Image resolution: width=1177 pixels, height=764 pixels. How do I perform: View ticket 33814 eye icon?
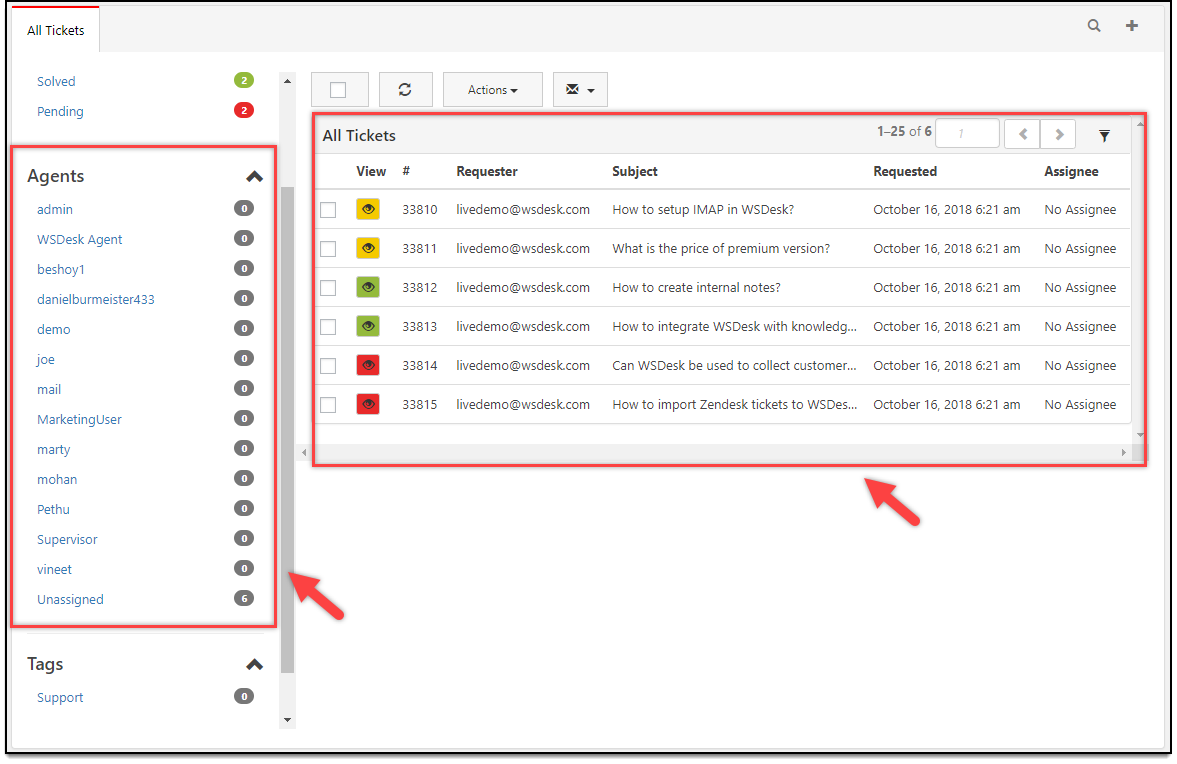(x=368, y=365)
